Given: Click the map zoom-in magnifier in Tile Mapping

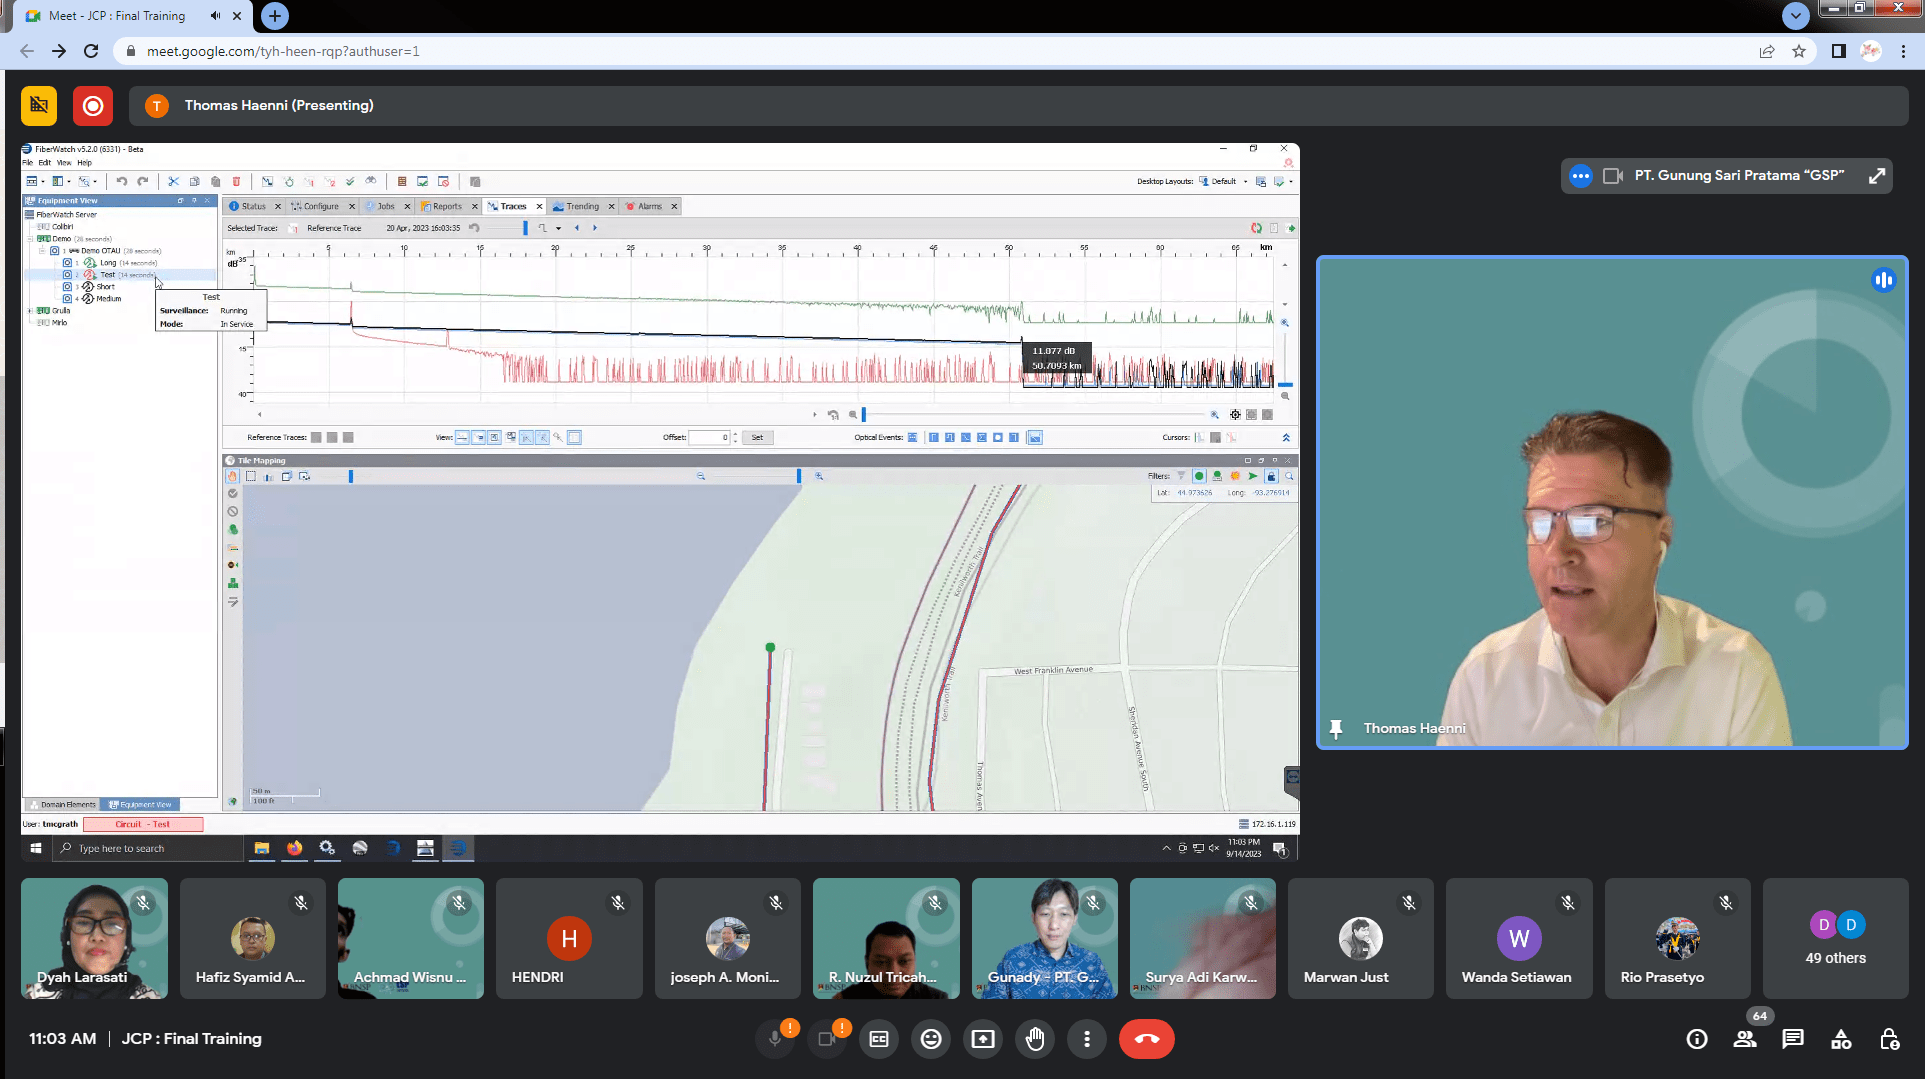Looking at the screenshot, I should 819,476.
